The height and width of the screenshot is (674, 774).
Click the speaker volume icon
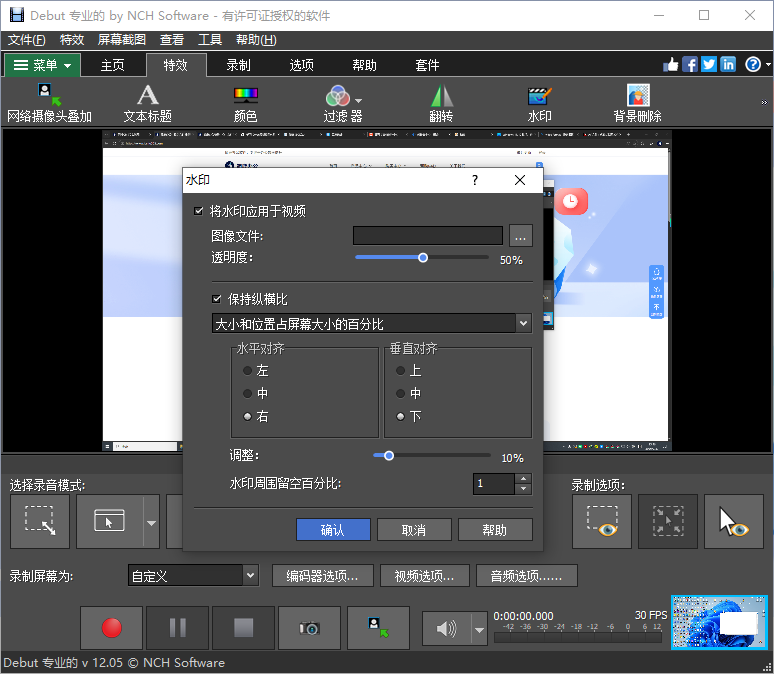[x=446, y=628]
